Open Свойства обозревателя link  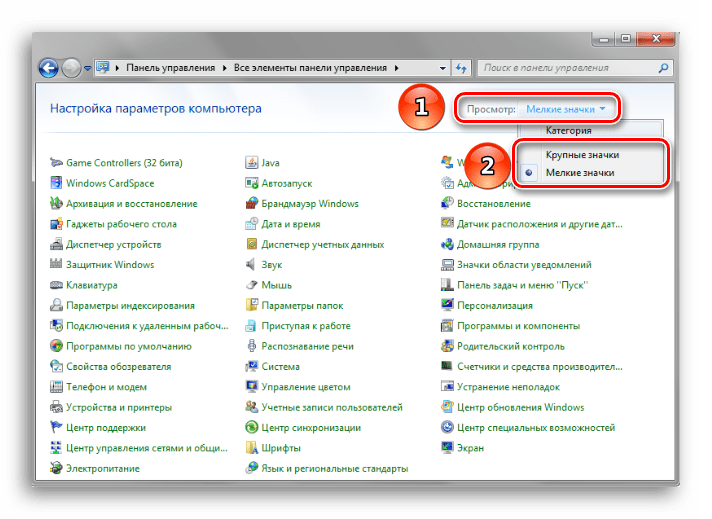(119, 367)
